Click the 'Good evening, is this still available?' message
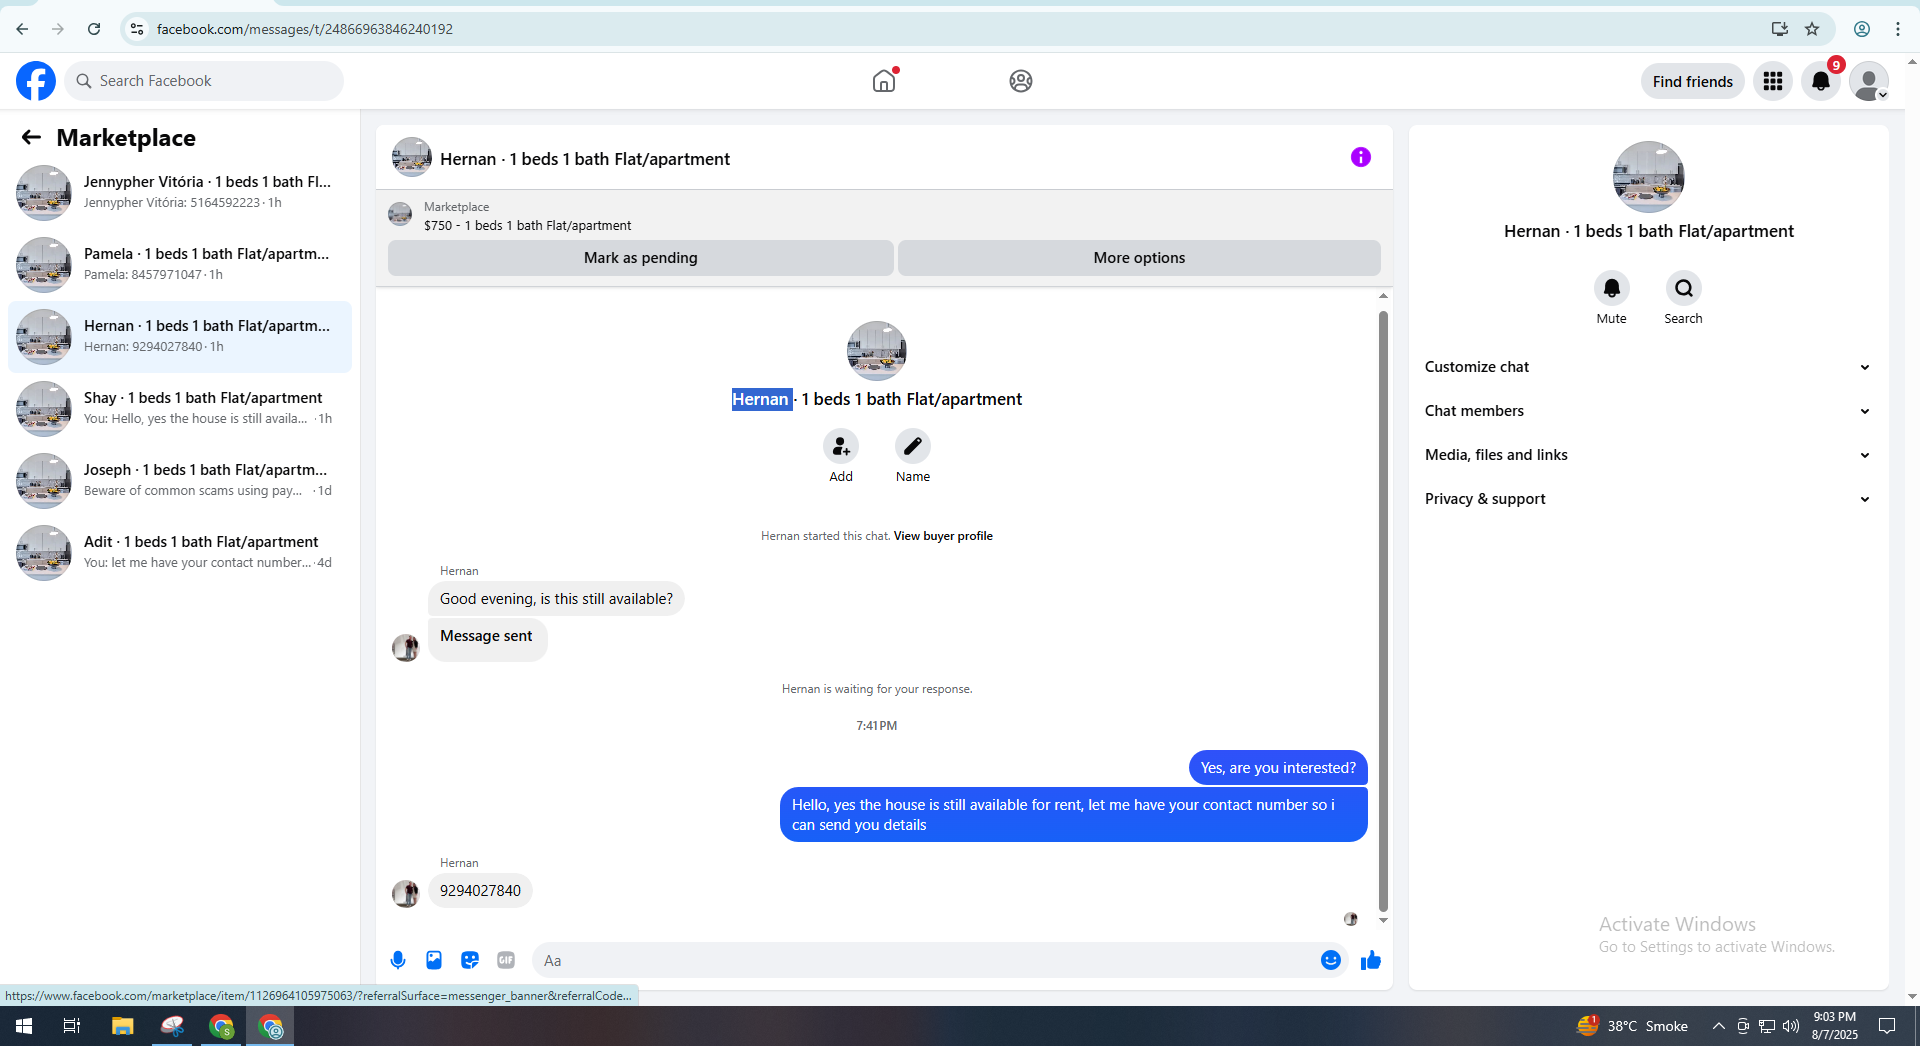This screenshot has width=1920, height=1046. 556,599
